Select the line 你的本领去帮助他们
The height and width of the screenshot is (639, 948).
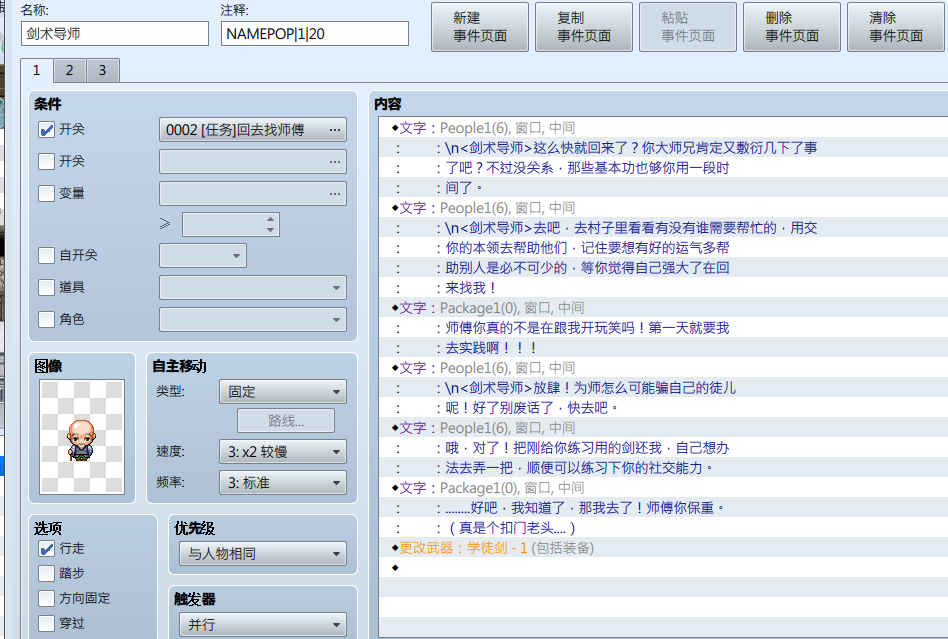pos(663,248)
